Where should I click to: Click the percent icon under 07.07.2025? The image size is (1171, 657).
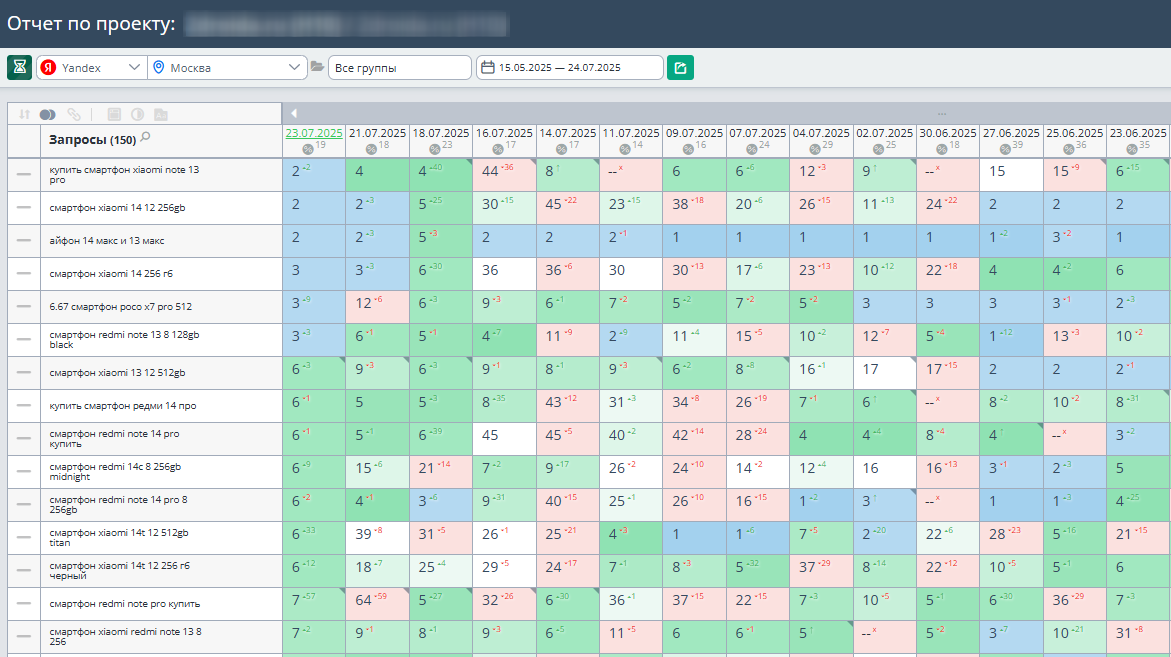[x=751, y=149]
